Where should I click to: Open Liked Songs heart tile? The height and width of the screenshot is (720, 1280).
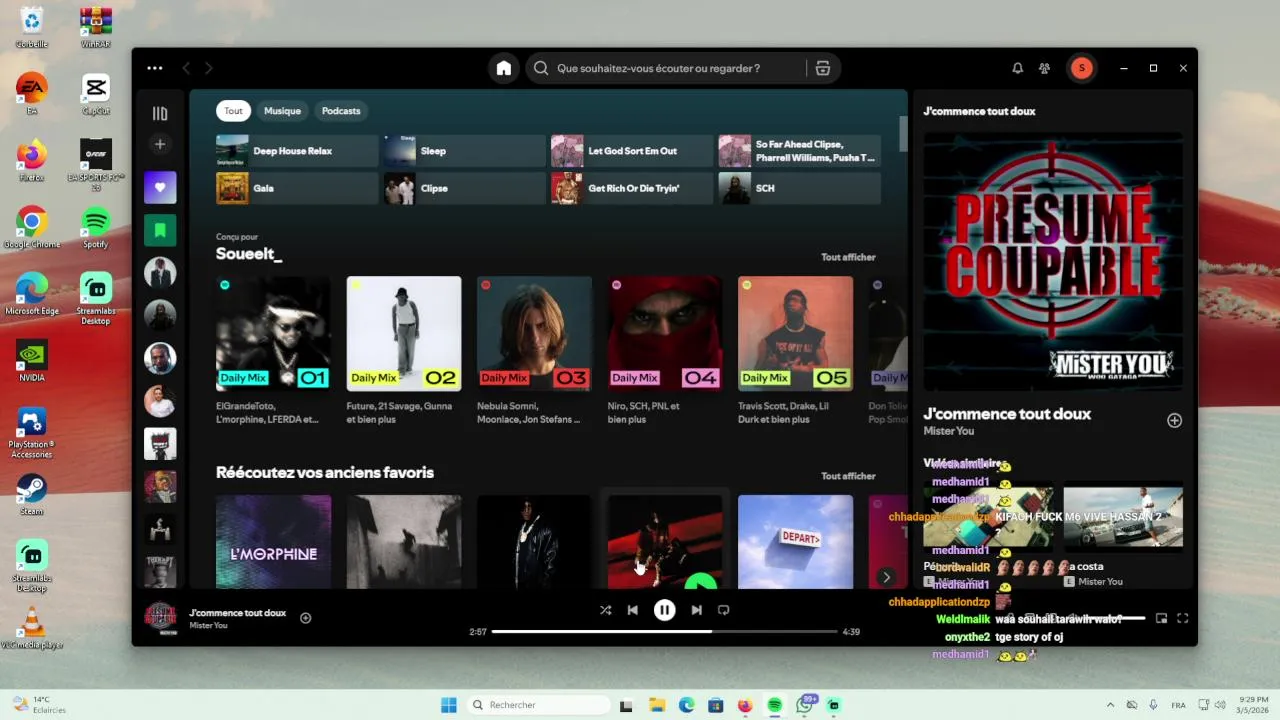click(160, 187)
